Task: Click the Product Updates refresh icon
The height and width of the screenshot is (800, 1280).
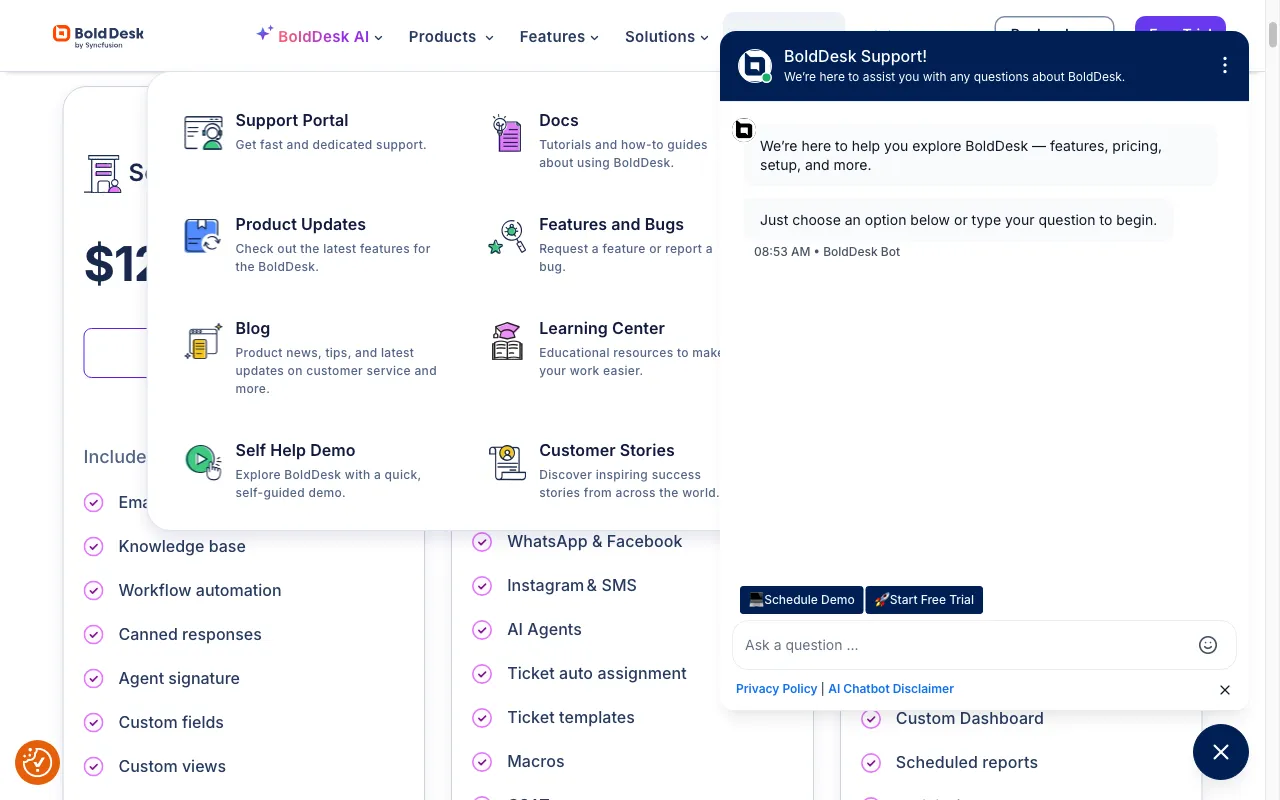Action: 203,237
